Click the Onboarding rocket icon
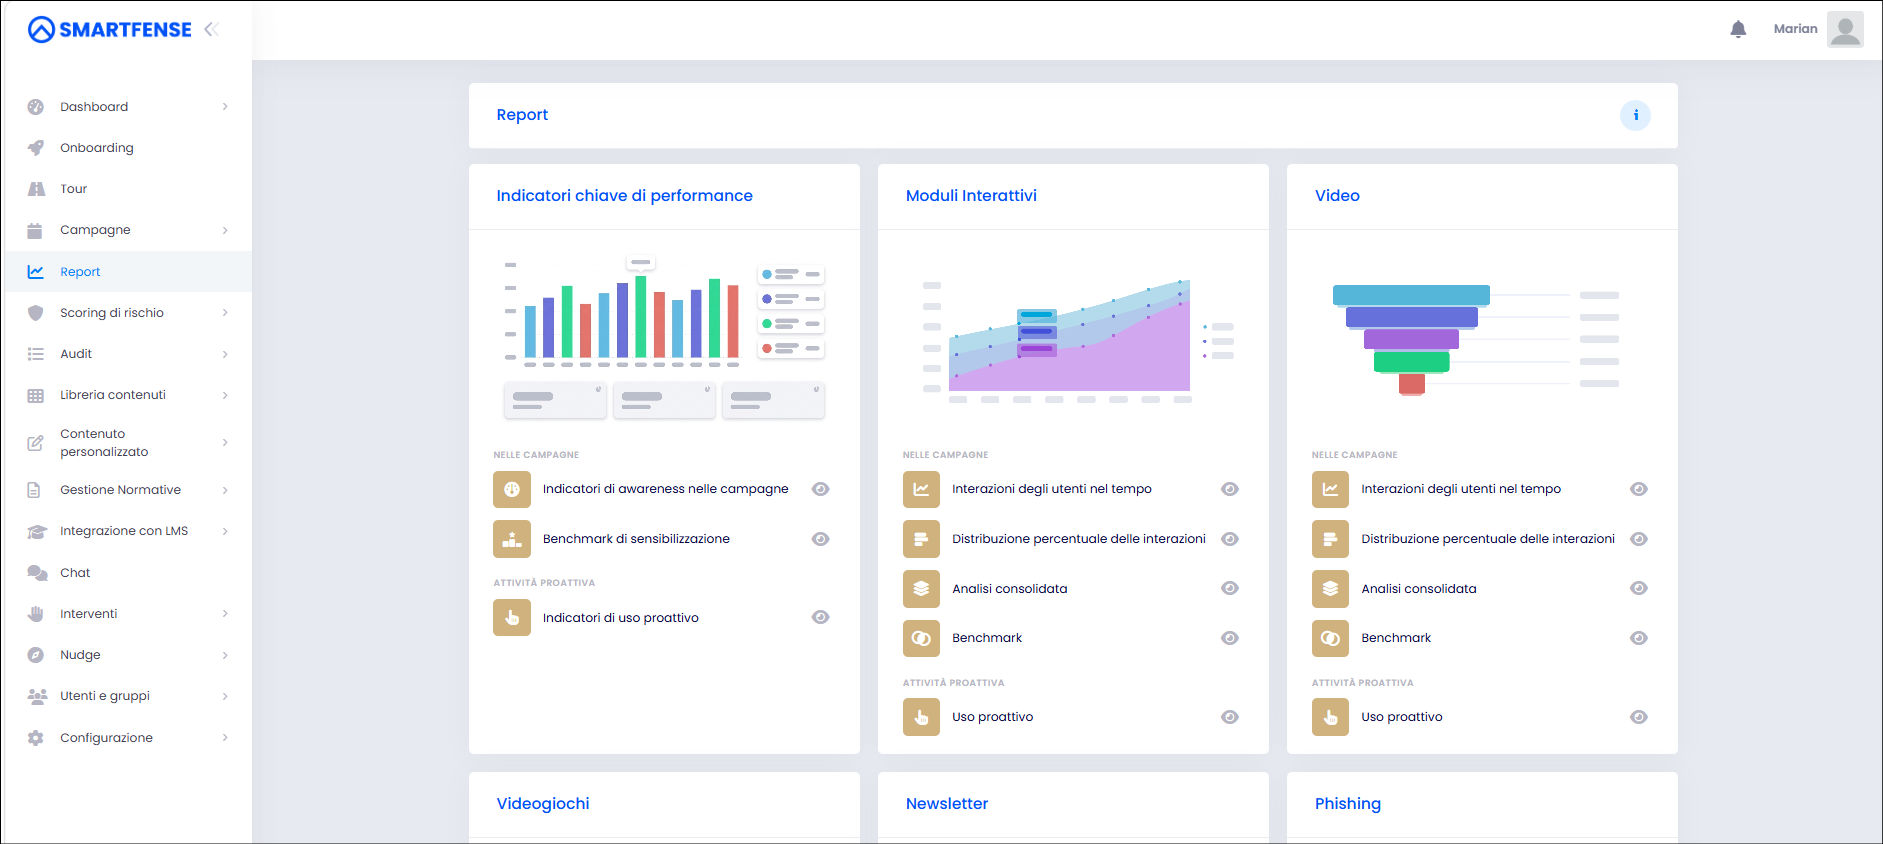This screenshot has width=1883, height=844. [36, 148]
